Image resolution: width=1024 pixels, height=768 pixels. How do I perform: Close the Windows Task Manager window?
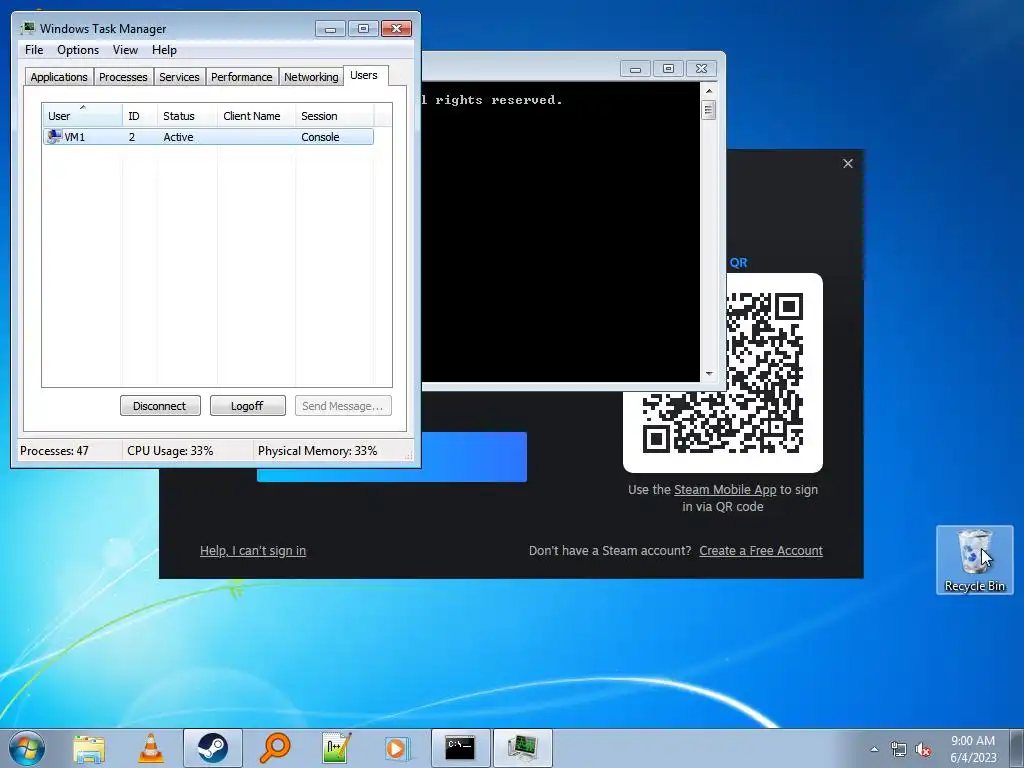pos(396,29)
